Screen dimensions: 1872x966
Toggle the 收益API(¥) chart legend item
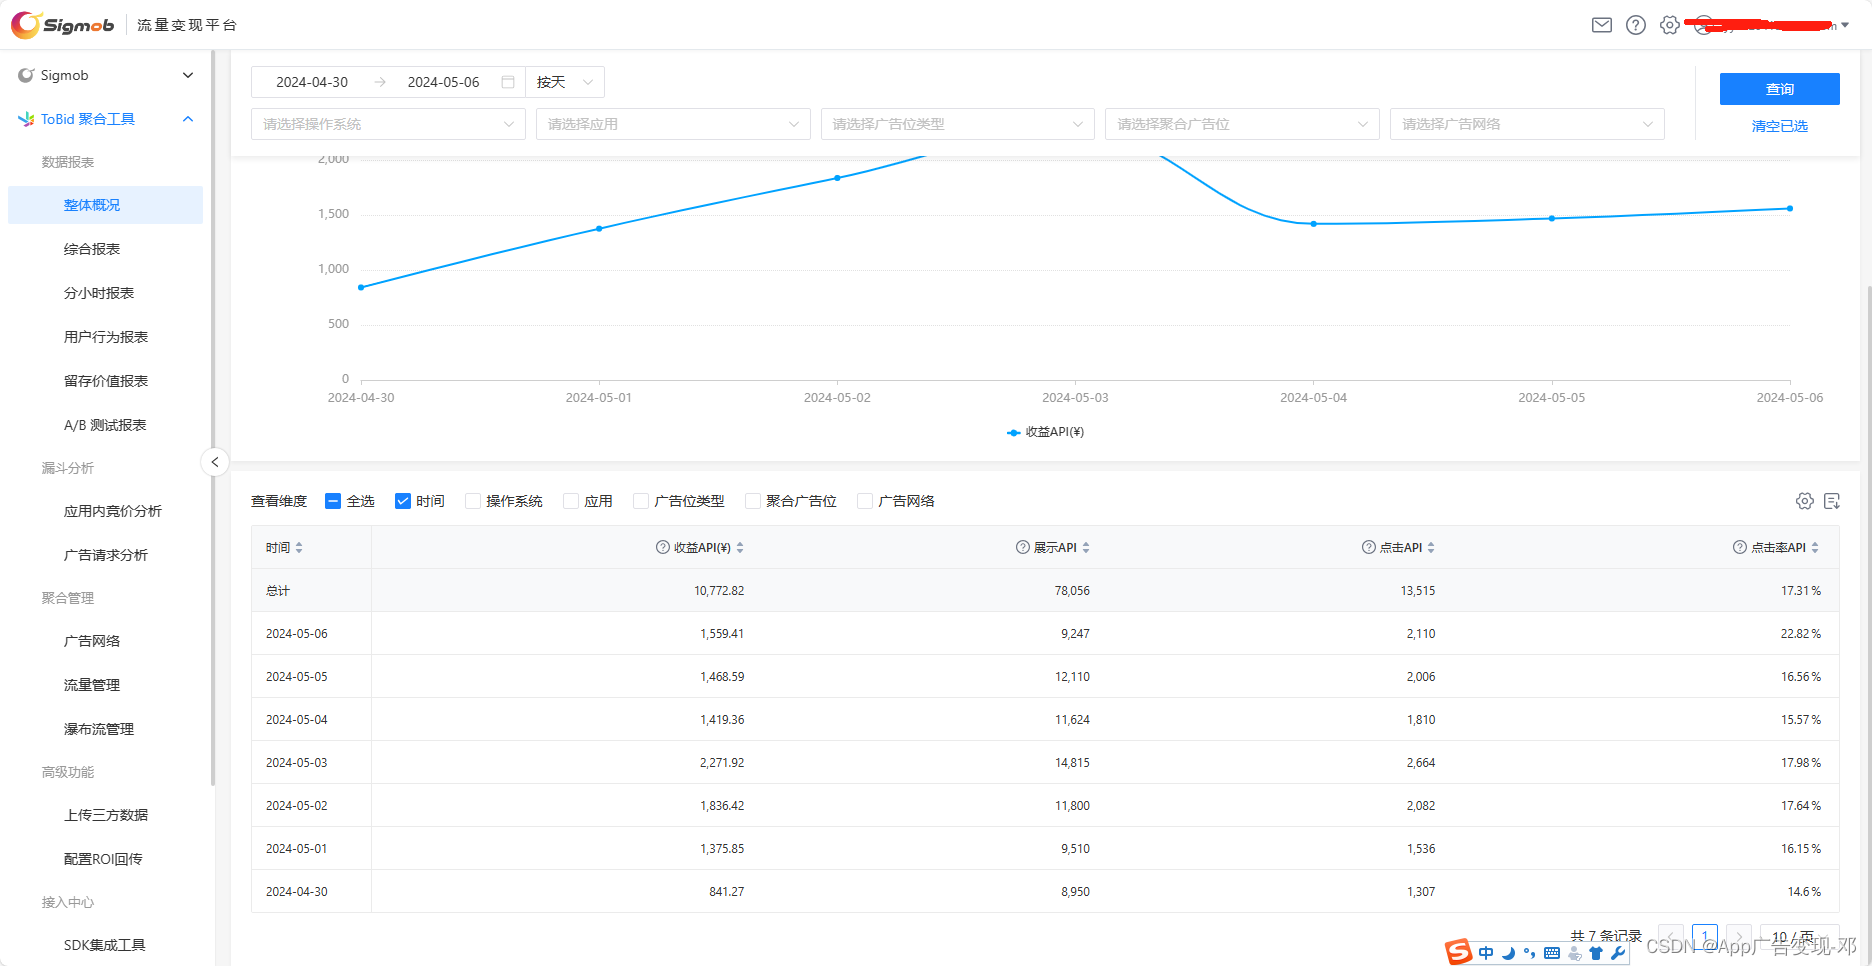(1045, 432)
